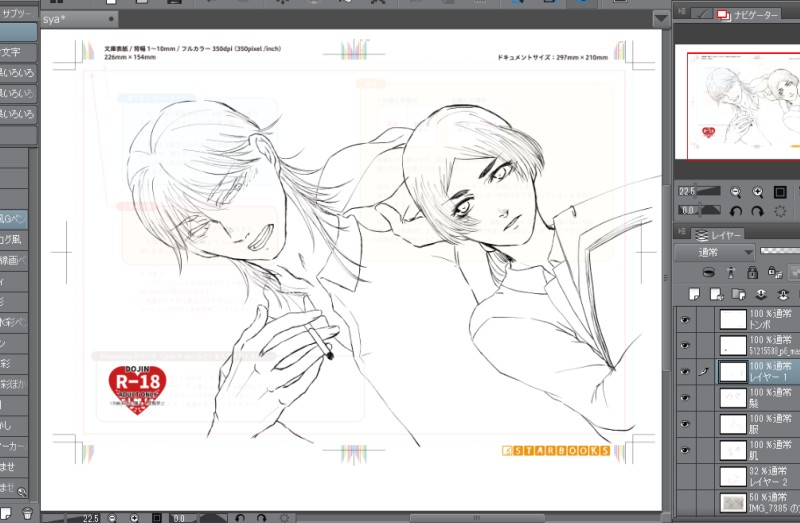Select the sya* canvas tab
Screen dimensions: 800x523
pos(79,19)
